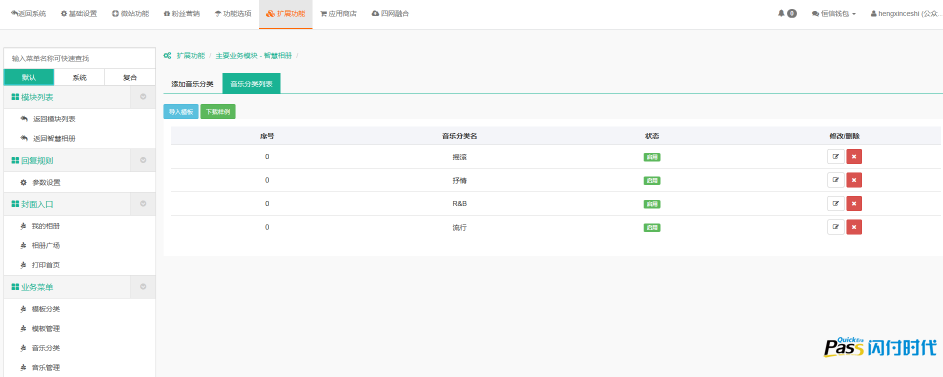Delete the 抒情 music category
943x377 pixels.
tap(854, 180)
